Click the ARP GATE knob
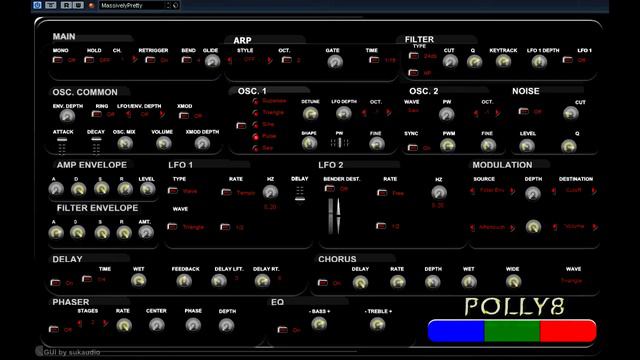The image size is (640, 360). (x=335, y=62)
